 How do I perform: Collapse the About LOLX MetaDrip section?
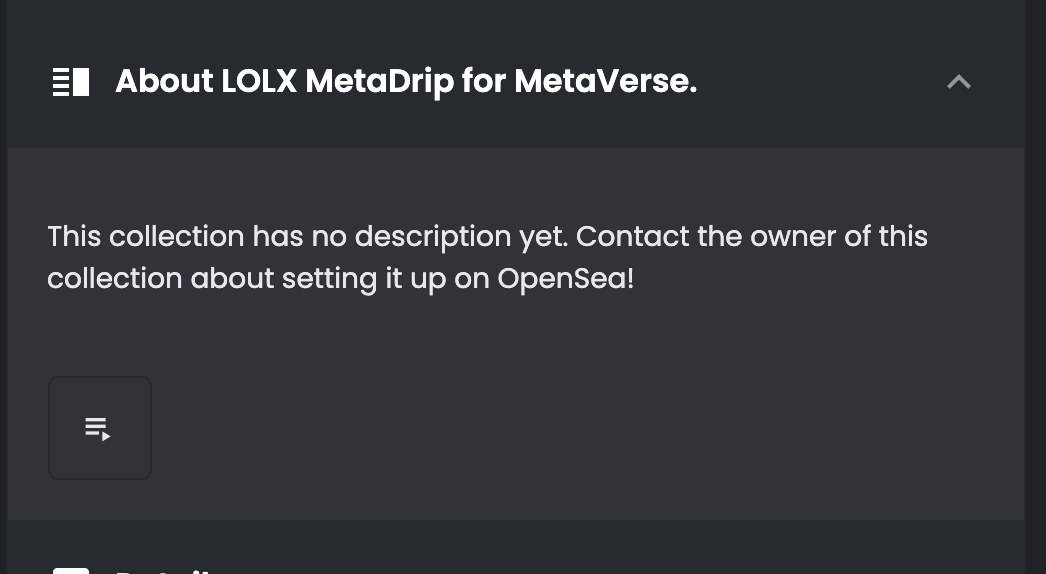(x=958, y=82)
